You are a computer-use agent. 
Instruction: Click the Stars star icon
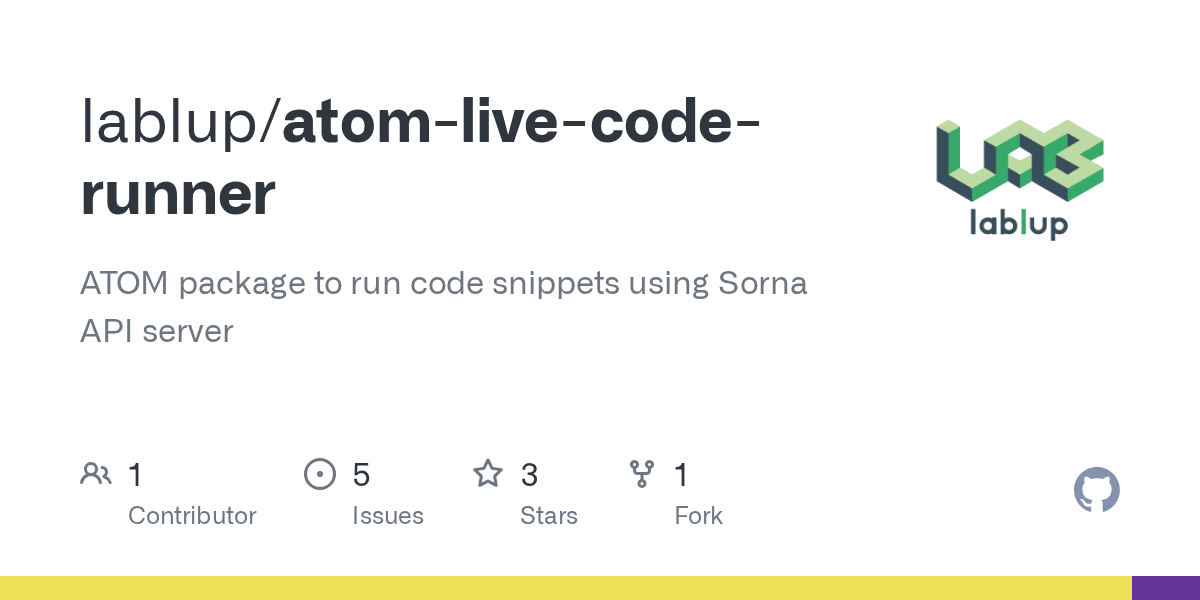click(x=488, y=474)
